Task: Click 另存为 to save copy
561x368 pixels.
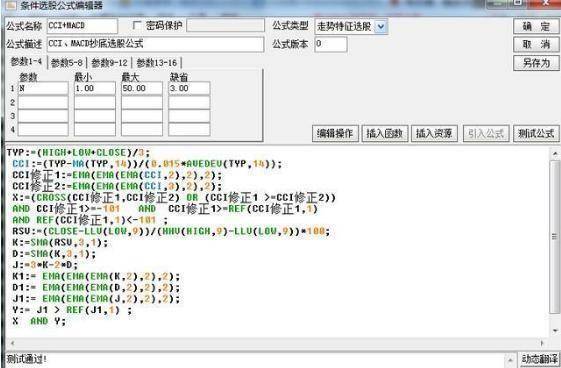Action: pos(536,63)
